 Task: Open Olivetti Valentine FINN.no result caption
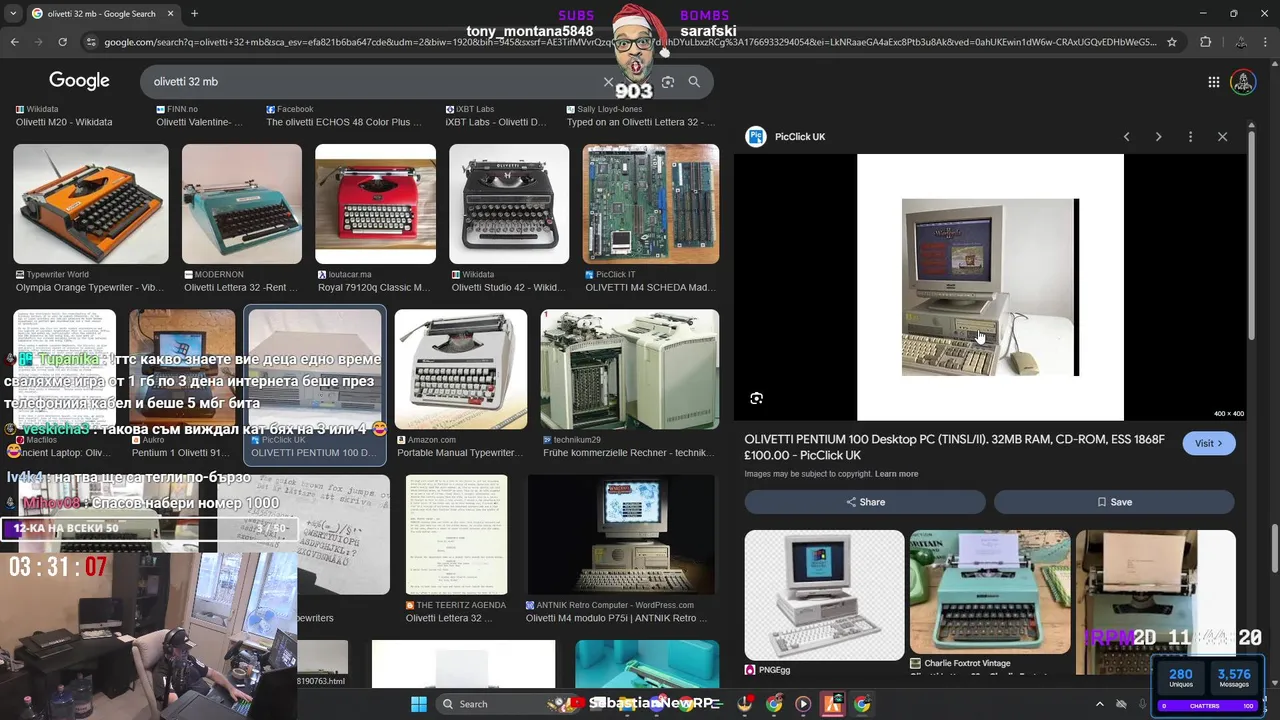click(x=199, y=122)
